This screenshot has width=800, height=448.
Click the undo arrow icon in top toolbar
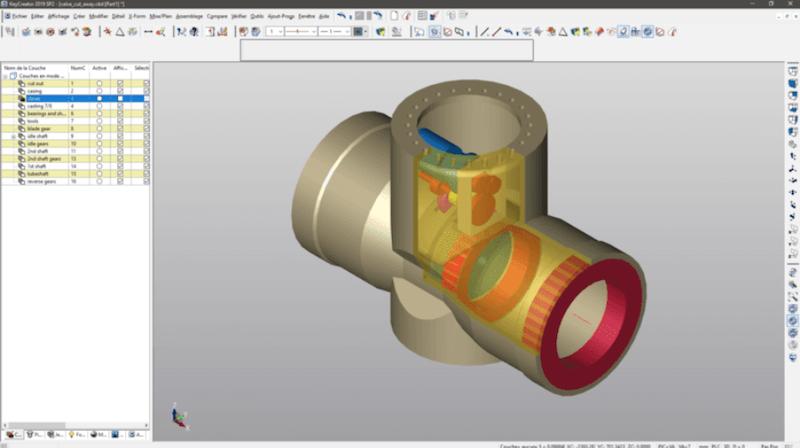point(343,17)
